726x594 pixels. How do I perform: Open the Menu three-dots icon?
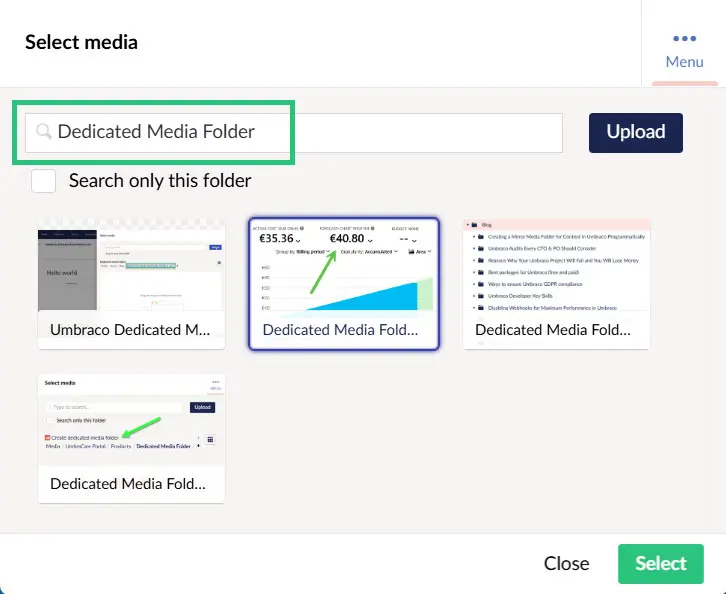[x=684, y=38]
